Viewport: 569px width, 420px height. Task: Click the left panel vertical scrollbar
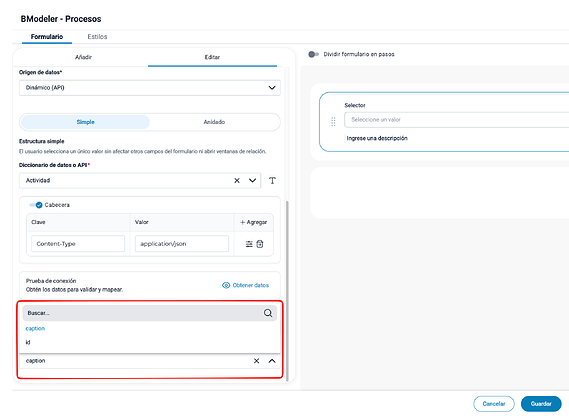tap(287, 290)
